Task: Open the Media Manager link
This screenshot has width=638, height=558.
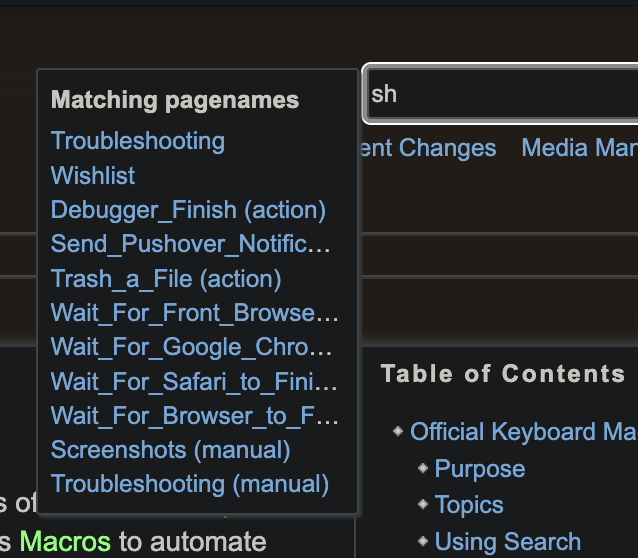Action: click(579, 148)
